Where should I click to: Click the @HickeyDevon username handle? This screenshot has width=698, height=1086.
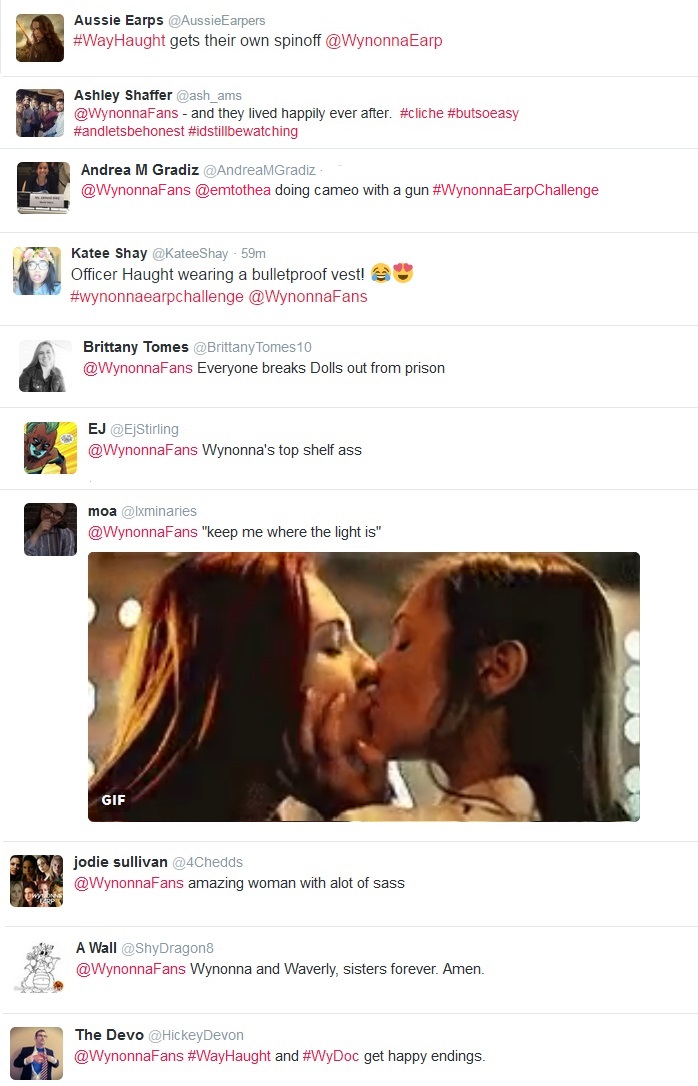196,1035
